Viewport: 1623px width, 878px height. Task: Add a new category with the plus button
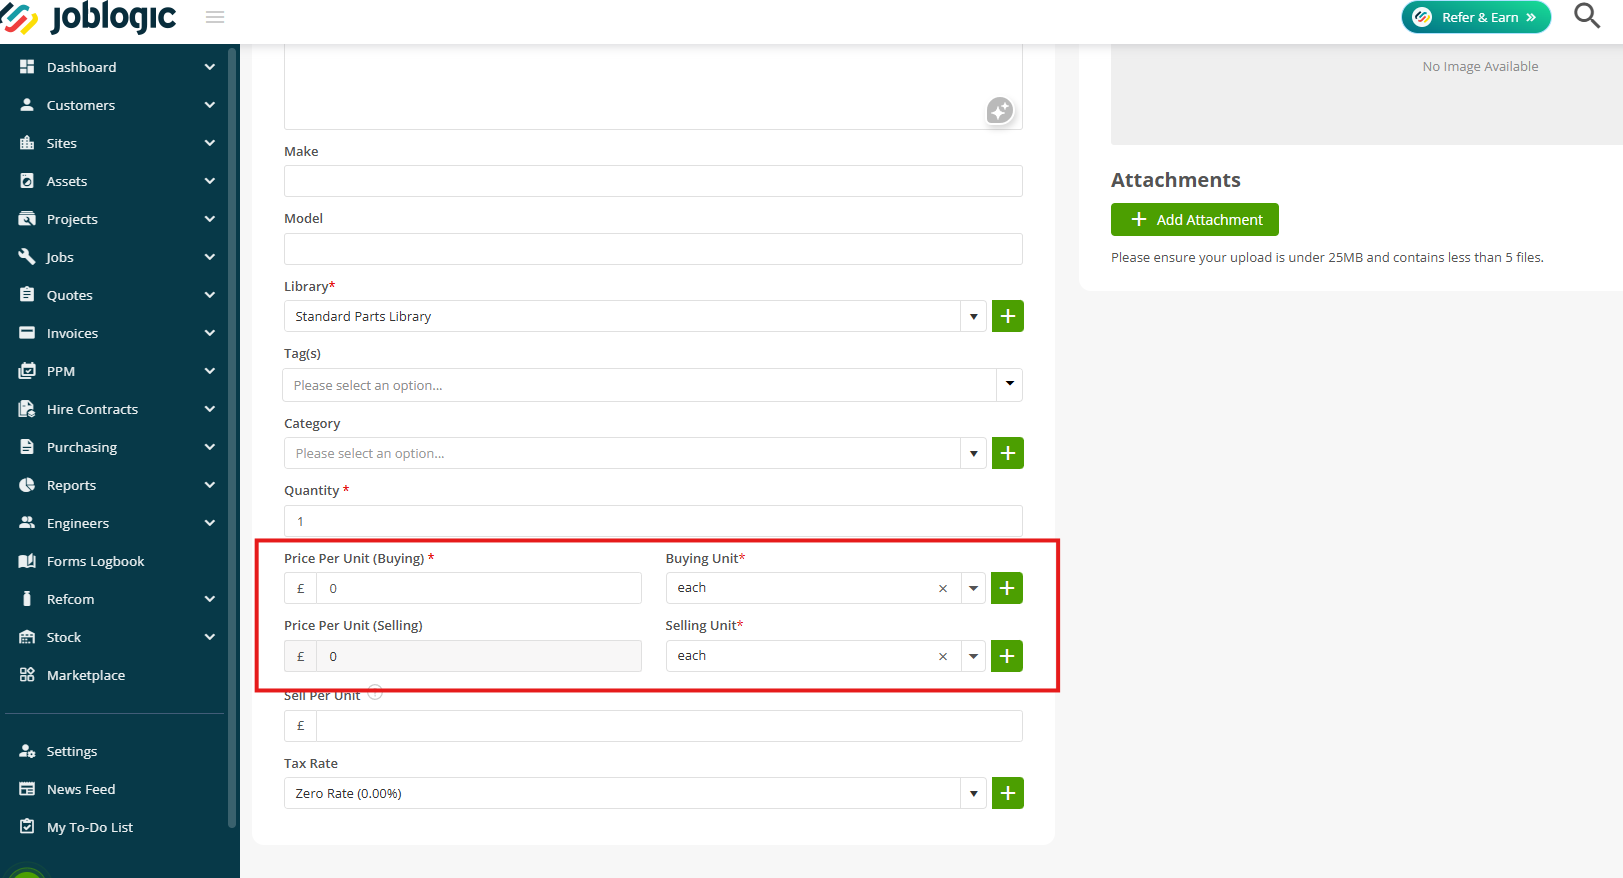point(1008,453)
